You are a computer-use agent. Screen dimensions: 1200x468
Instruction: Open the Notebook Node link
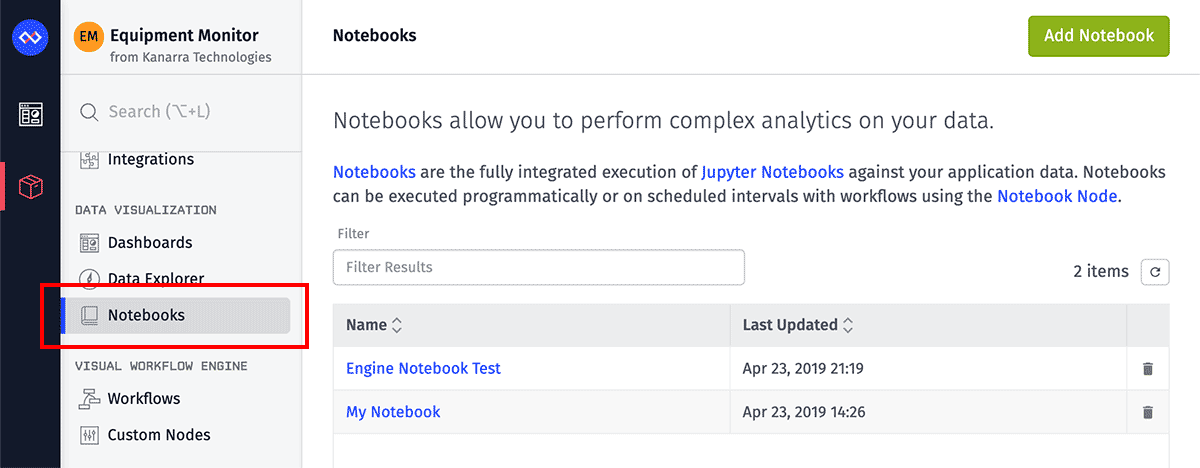(1057, 196)
